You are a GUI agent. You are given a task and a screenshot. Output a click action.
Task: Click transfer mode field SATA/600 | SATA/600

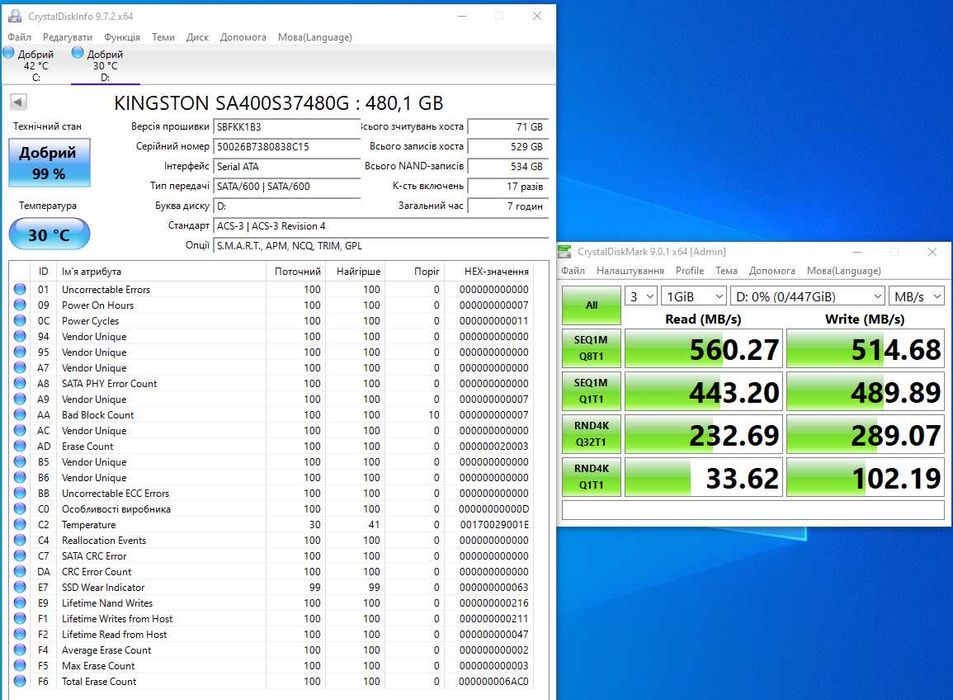pos(287,186)
